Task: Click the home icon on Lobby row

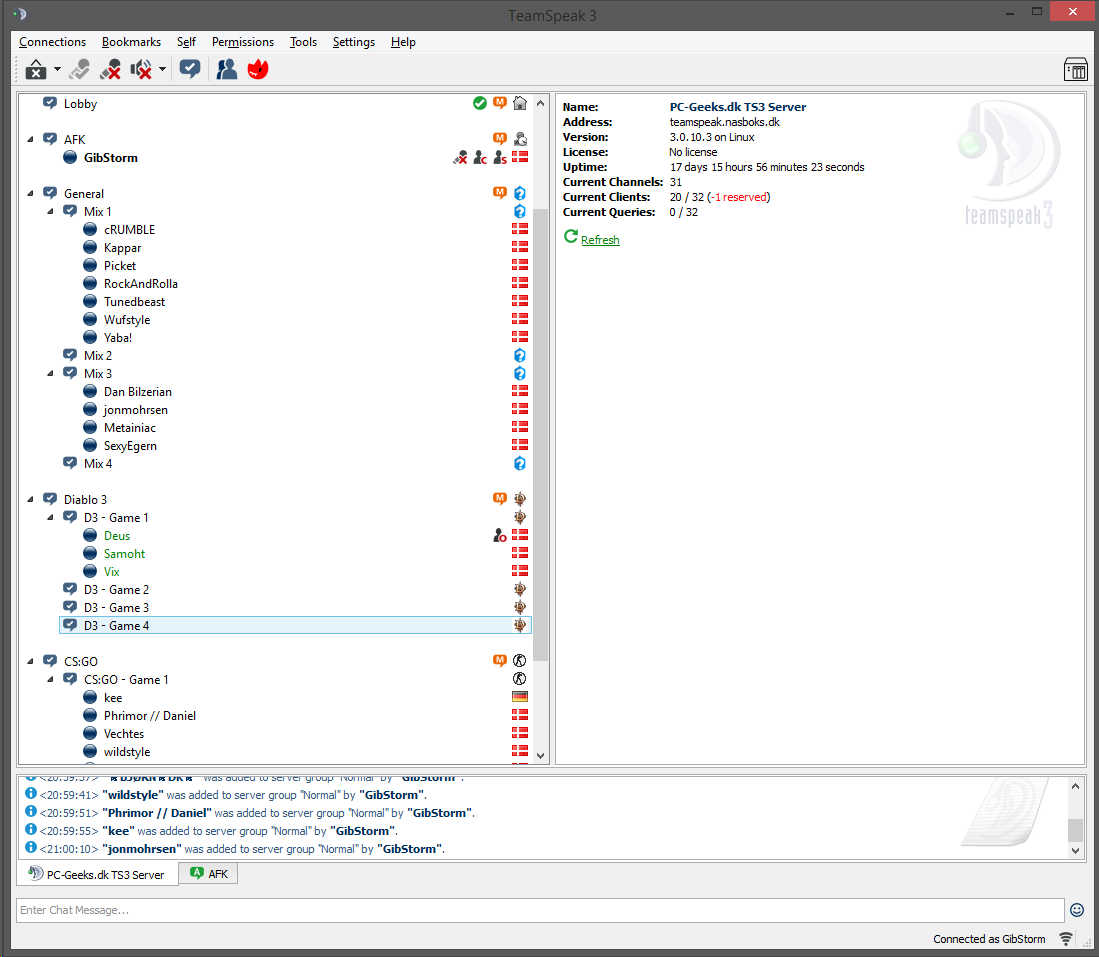Action: click(x=519, y=103)
